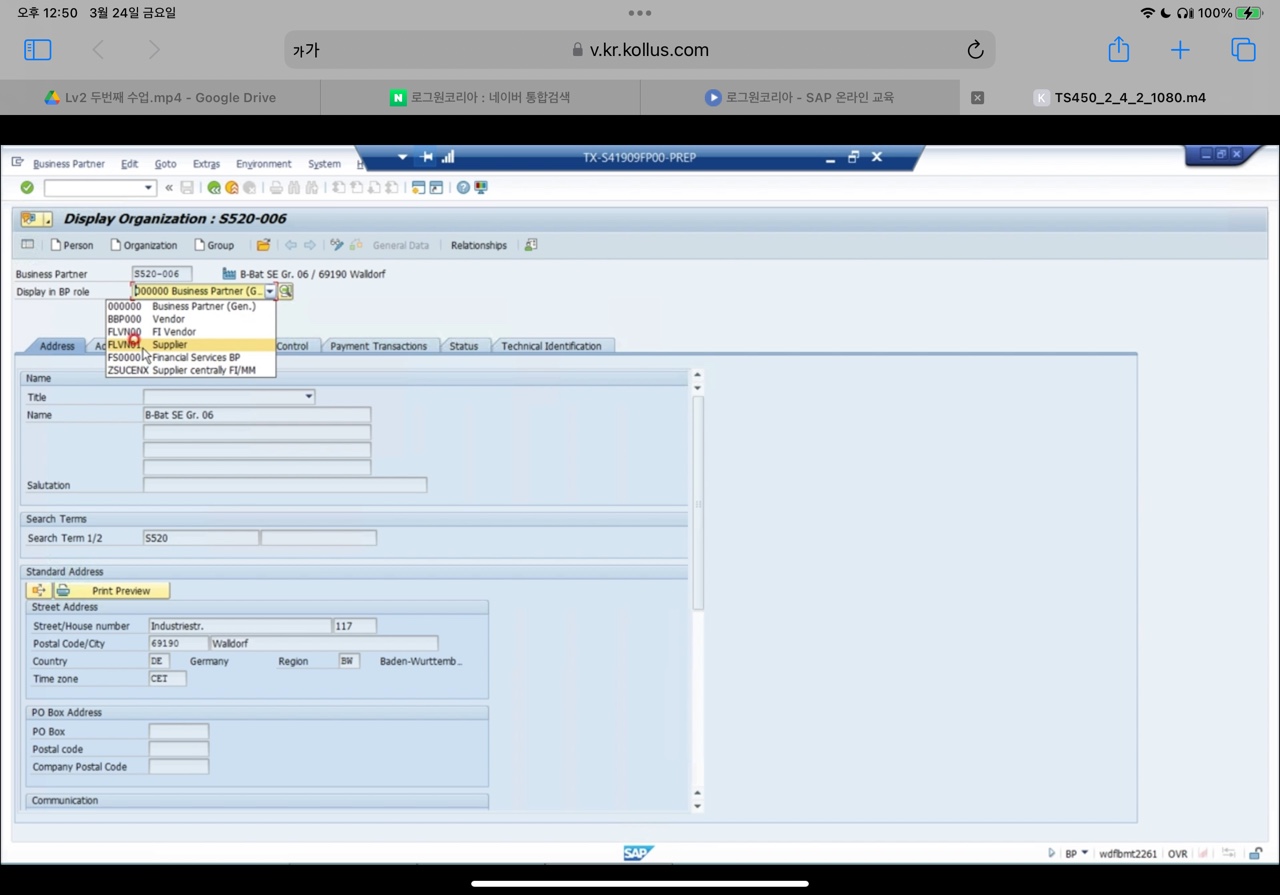Select role BBP000 Vendor
The width and height of the screenshot is (1280, 895).
190,319
